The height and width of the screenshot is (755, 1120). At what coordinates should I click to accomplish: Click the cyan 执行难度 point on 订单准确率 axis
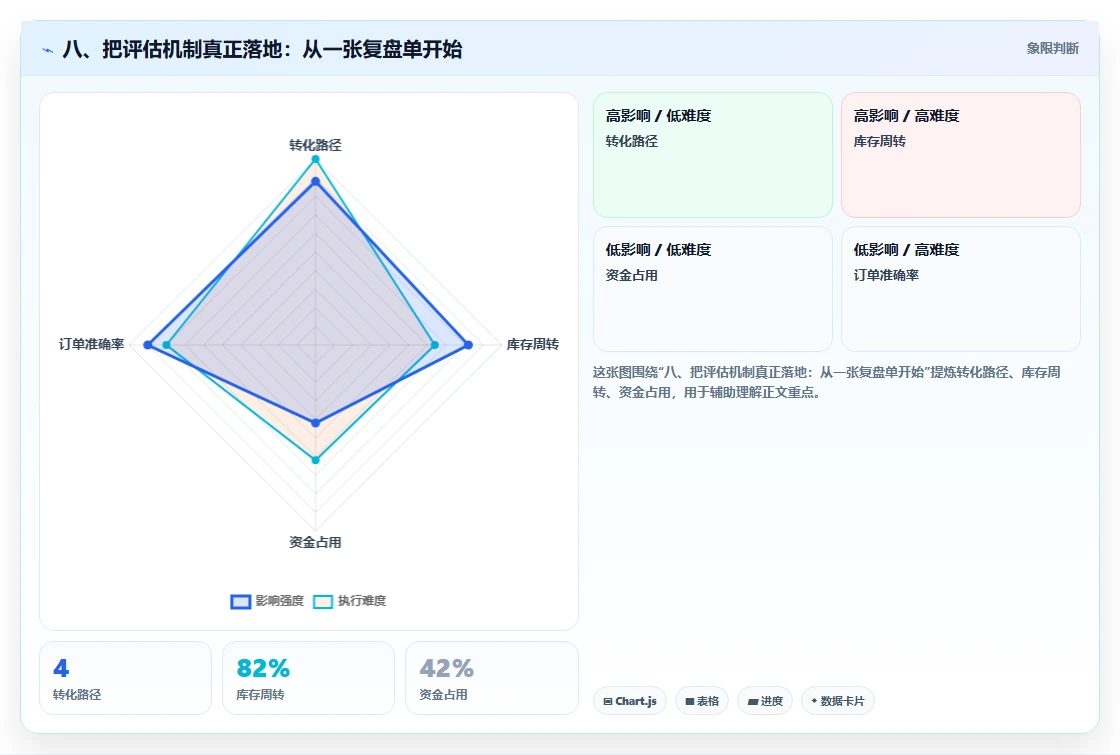tap(166, 345)
